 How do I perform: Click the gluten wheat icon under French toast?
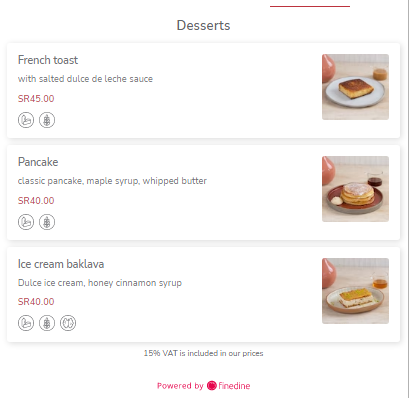click(x=47, y=120)
